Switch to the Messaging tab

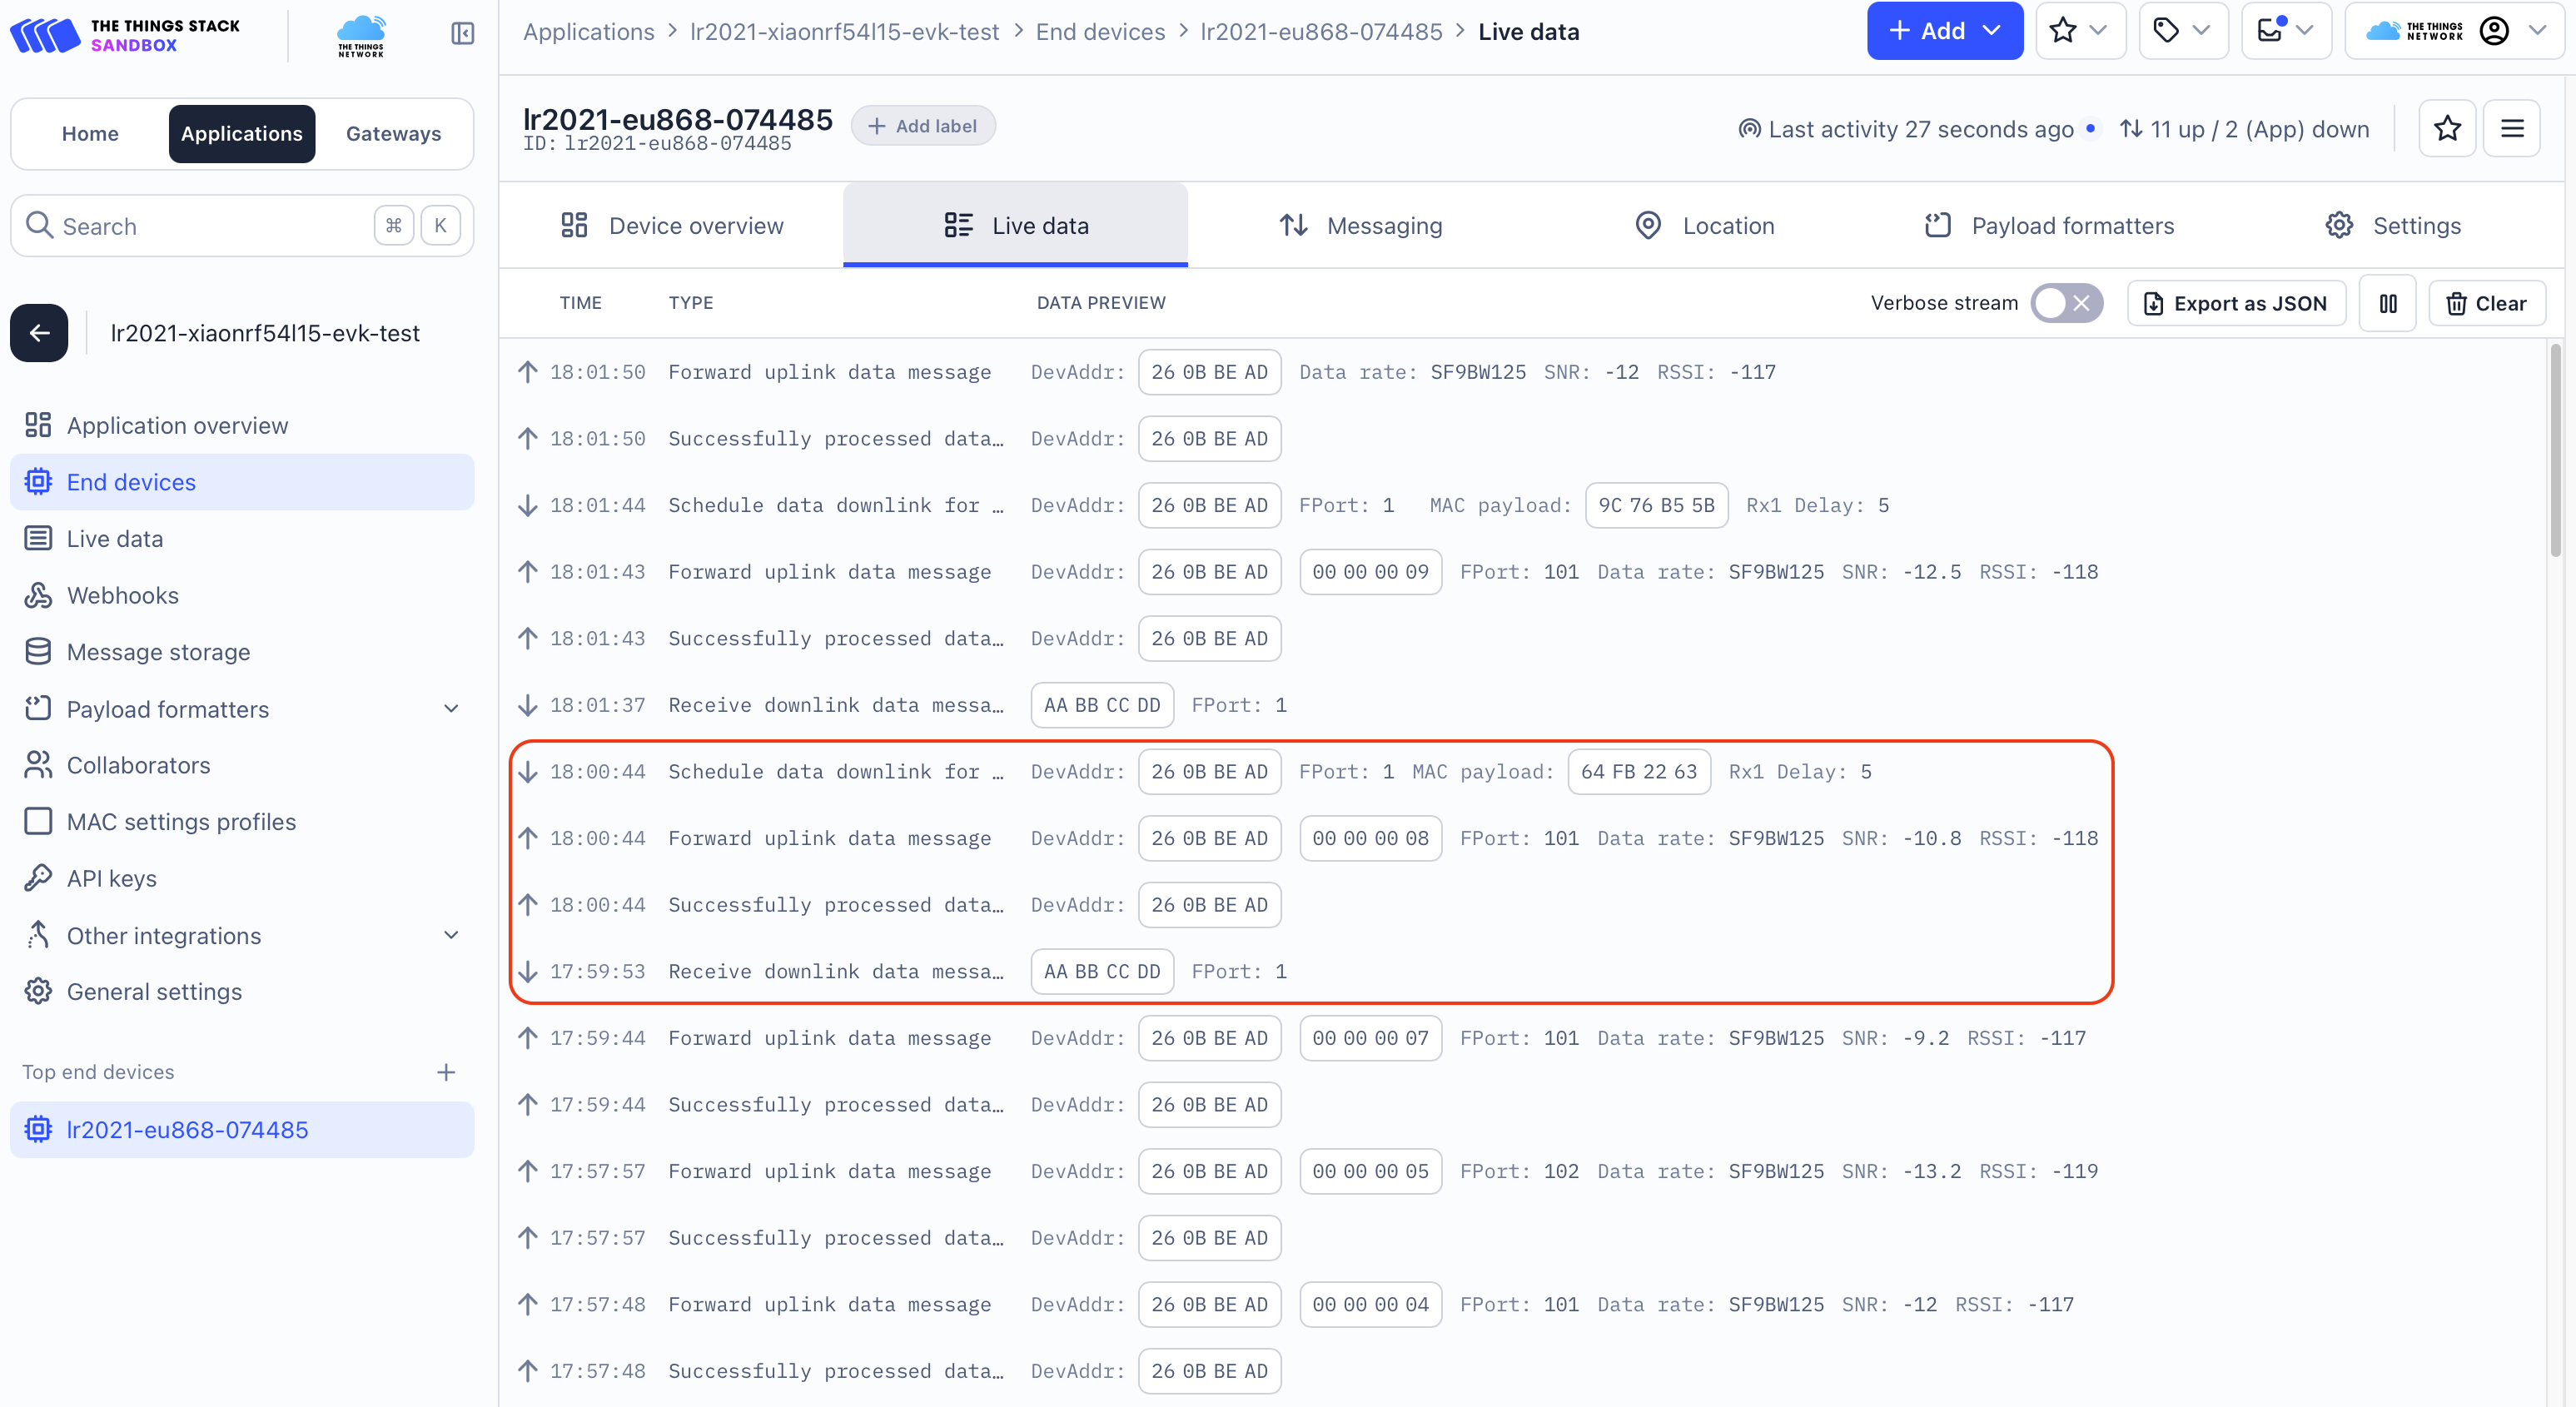click(x=1361, y=225)
